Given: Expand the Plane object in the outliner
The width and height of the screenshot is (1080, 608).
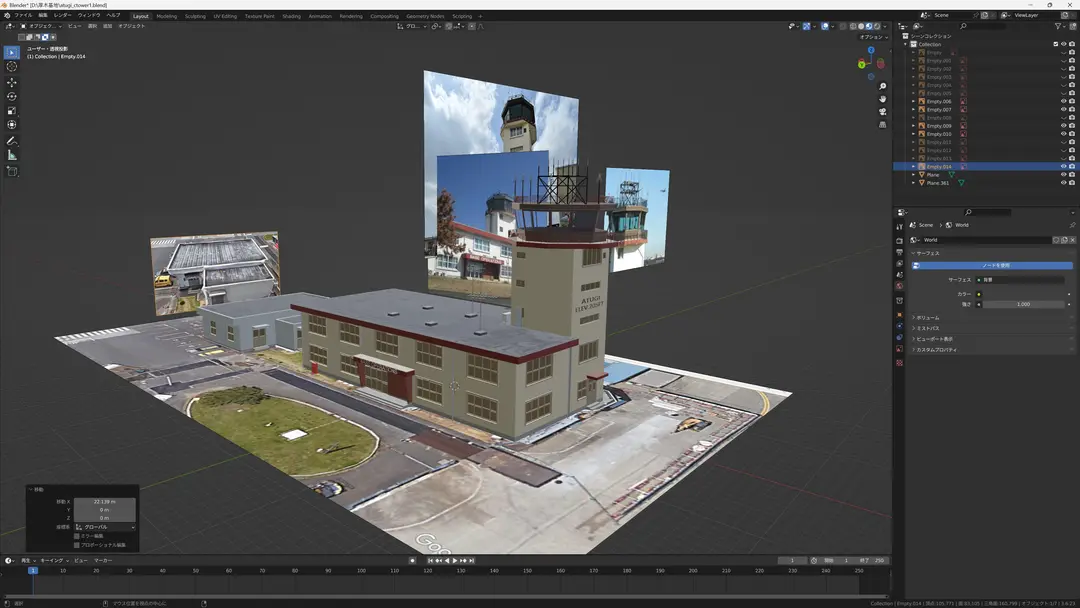Looking at the screenshot, I should coord(914,175).
